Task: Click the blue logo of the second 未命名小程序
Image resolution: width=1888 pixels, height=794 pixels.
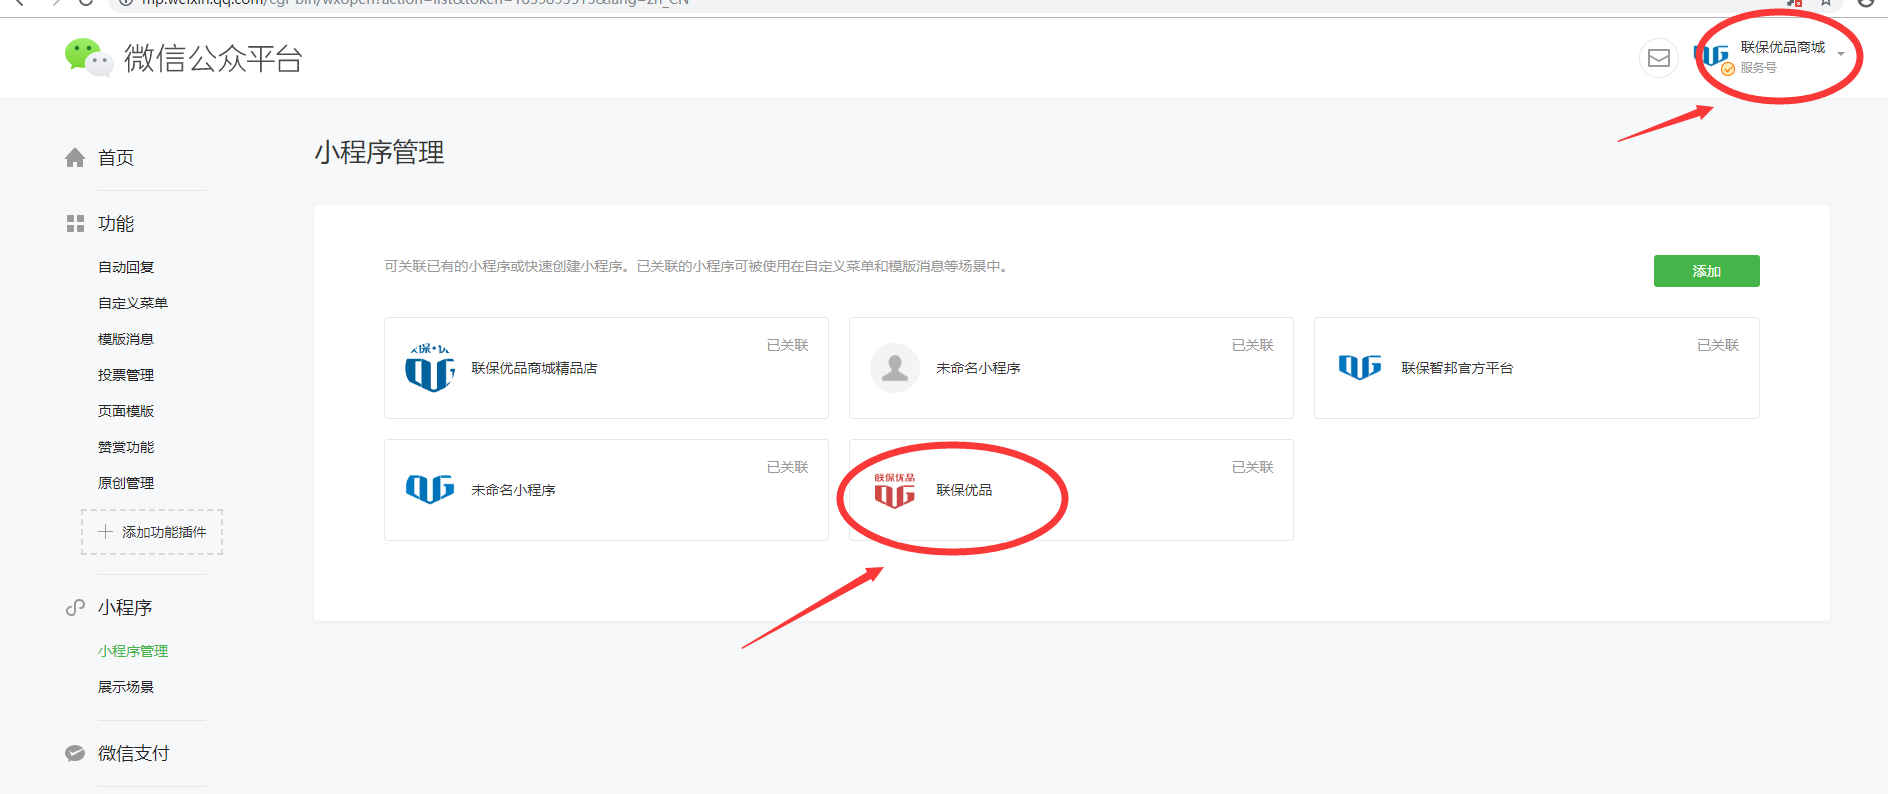Action: pyautogui.click(x=430, y=489)
